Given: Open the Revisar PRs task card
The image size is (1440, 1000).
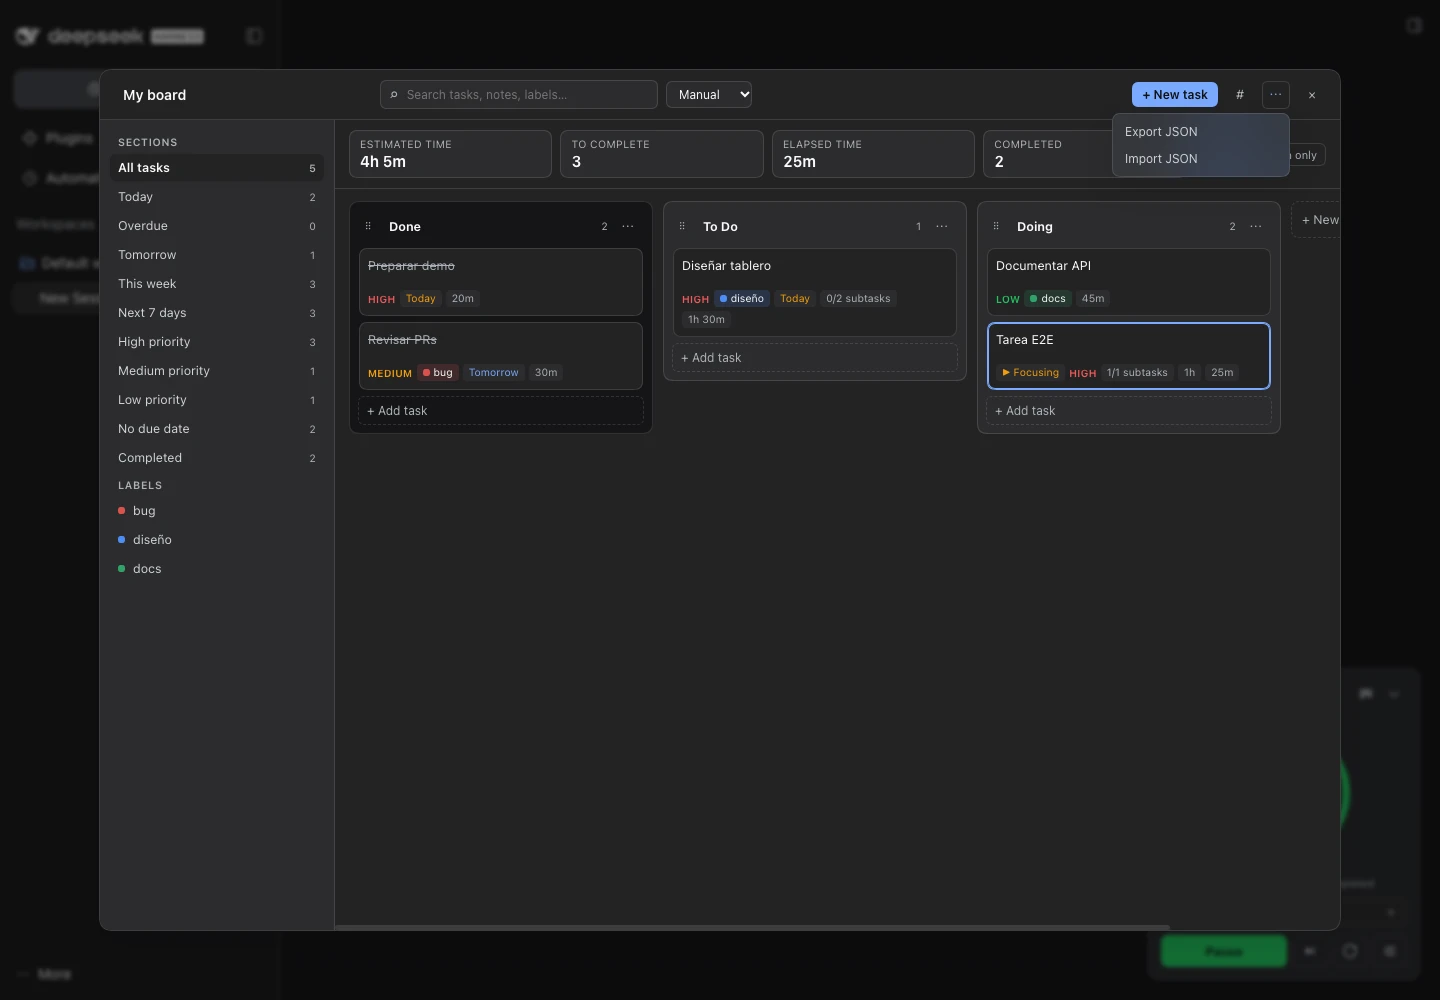Looking at the screenshot, I should [x=501, y=356].
